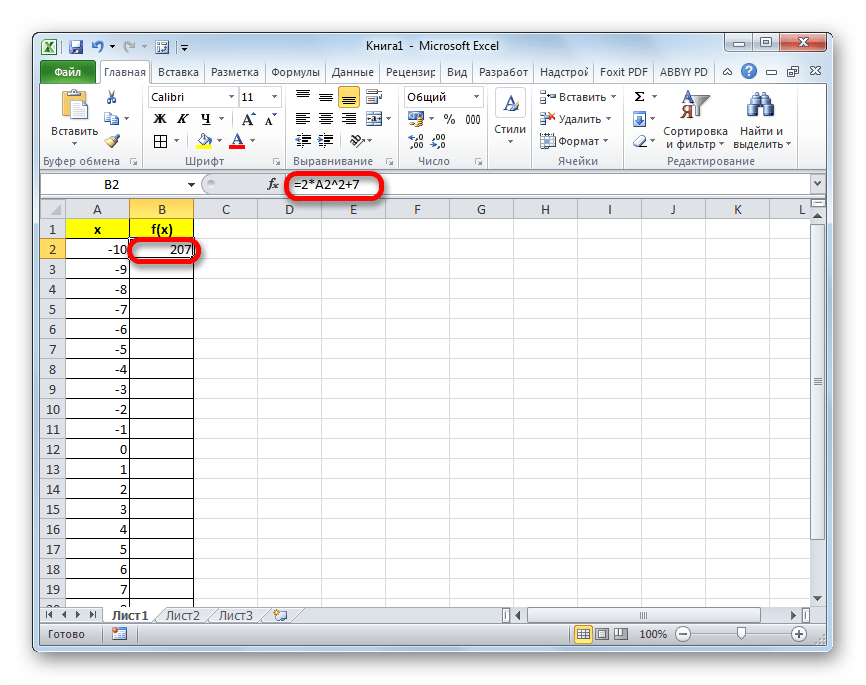Expand the Общий number format dropdown
This screenshot has height=685, width=866.
tap(476, 97)
